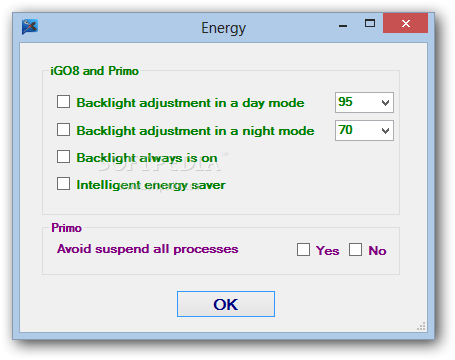Click the application icon in the title bar
455x360 pixels.
pos(30,27)
